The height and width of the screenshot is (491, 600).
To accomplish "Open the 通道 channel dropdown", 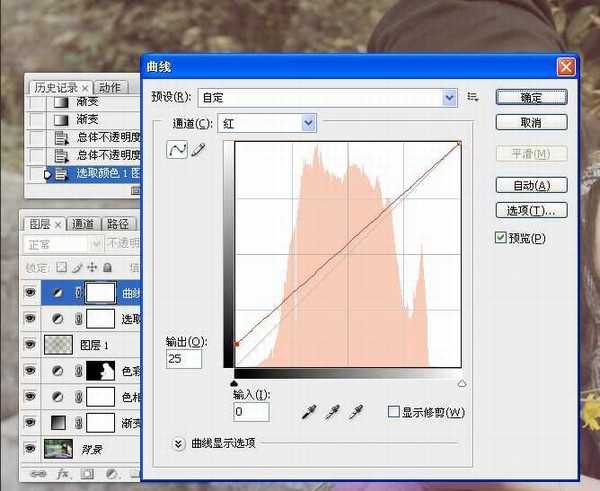I will (308, 123).
